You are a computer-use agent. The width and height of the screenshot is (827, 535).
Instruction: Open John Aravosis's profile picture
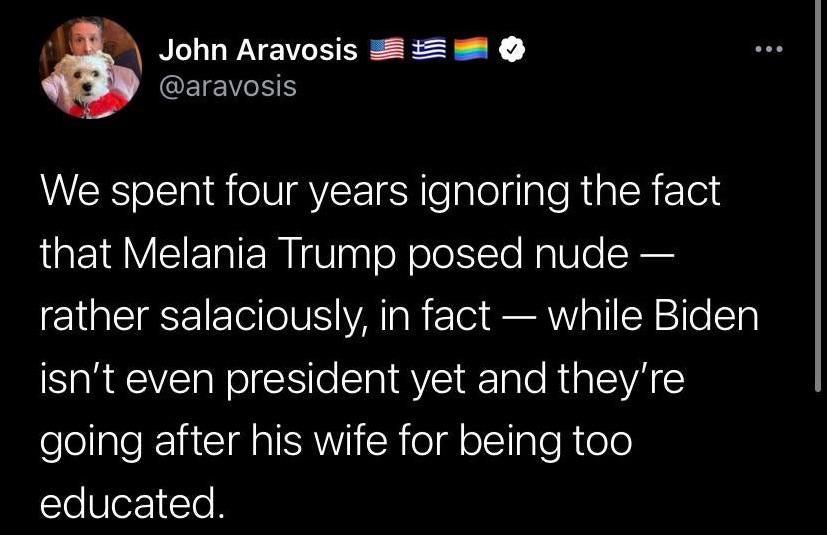pos(90,68)
